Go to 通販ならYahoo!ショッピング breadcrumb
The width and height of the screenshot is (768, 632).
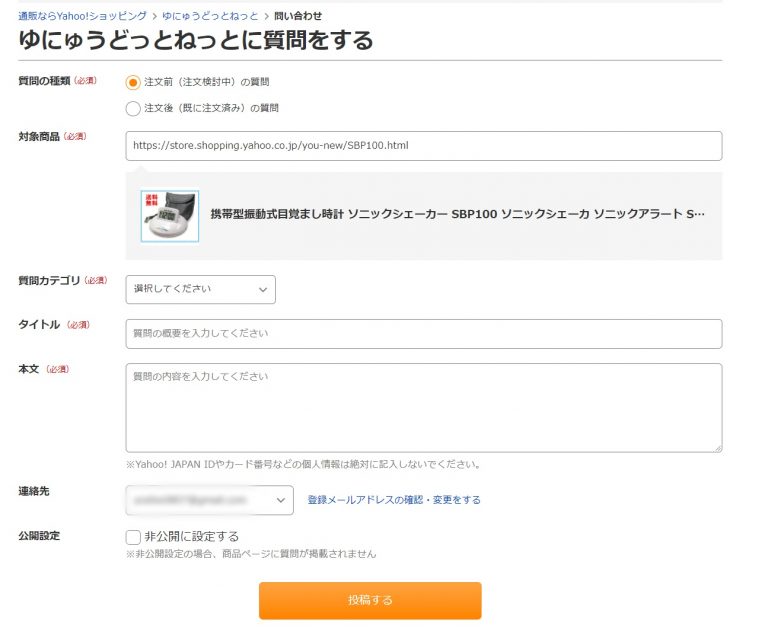click(82, 17)
